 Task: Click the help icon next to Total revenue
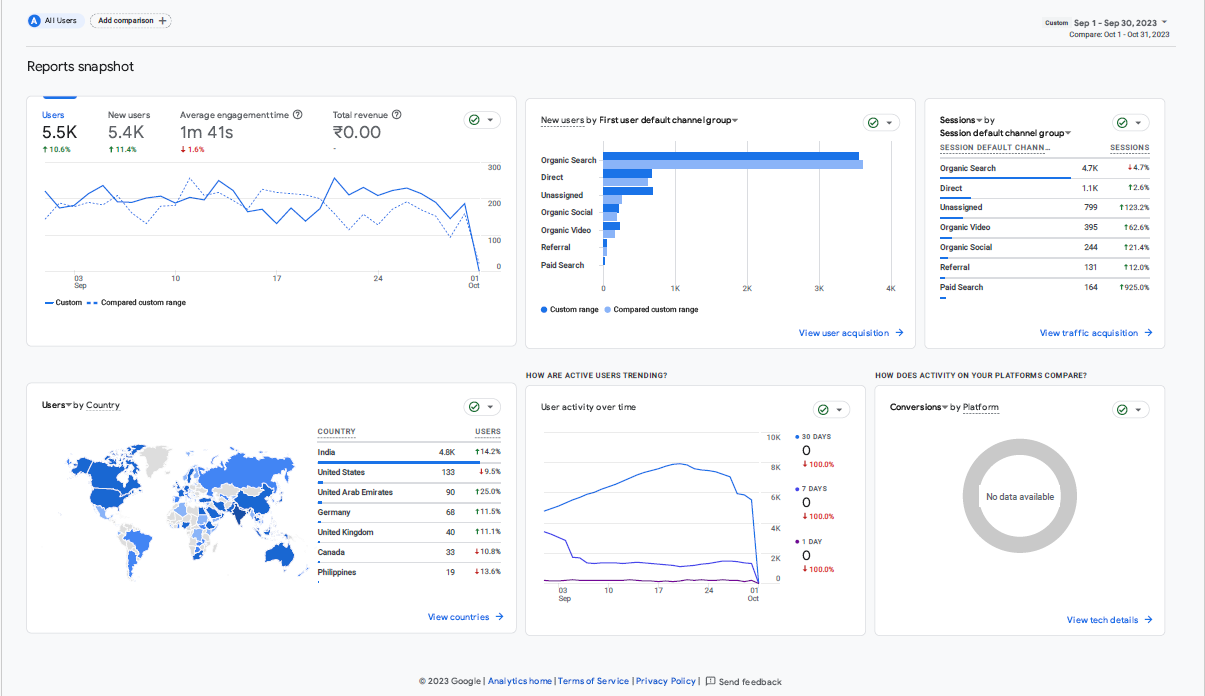(397, 115)
